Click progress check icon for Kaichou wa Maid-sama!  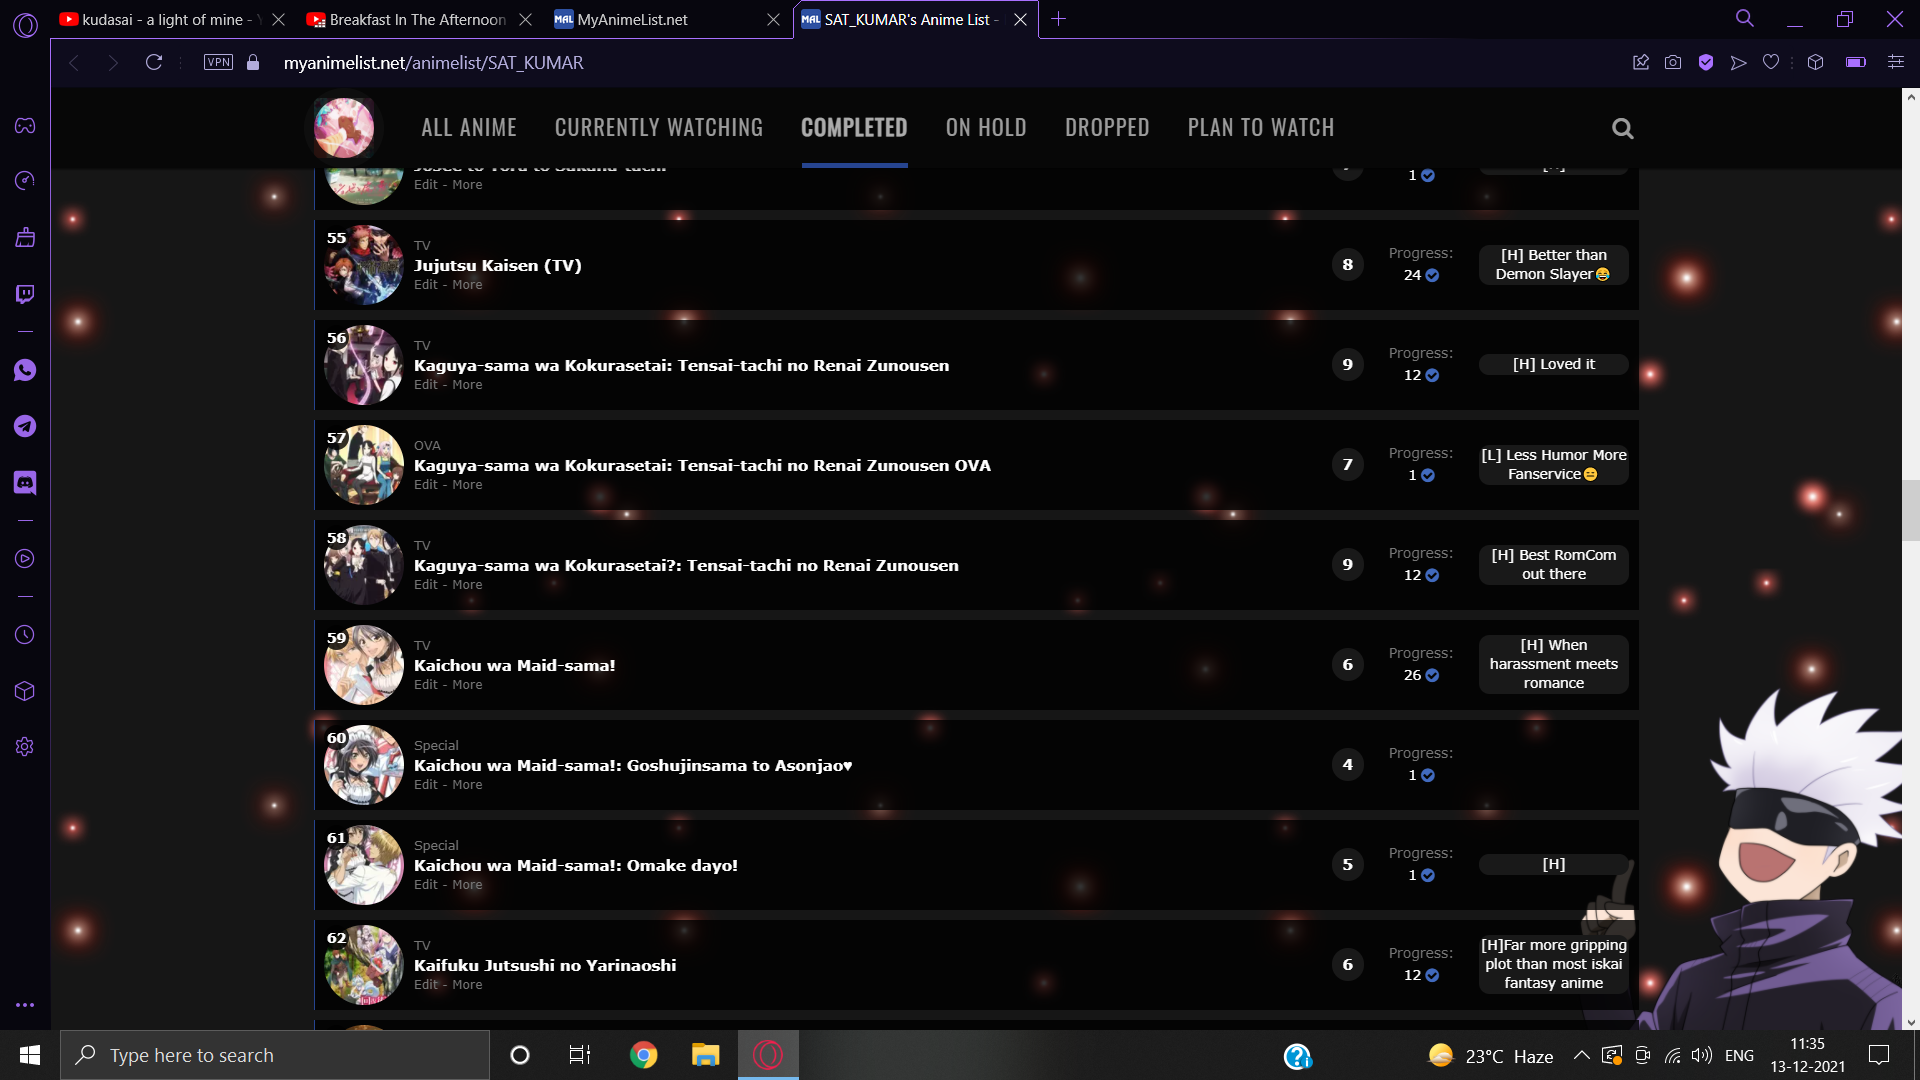1432,676
